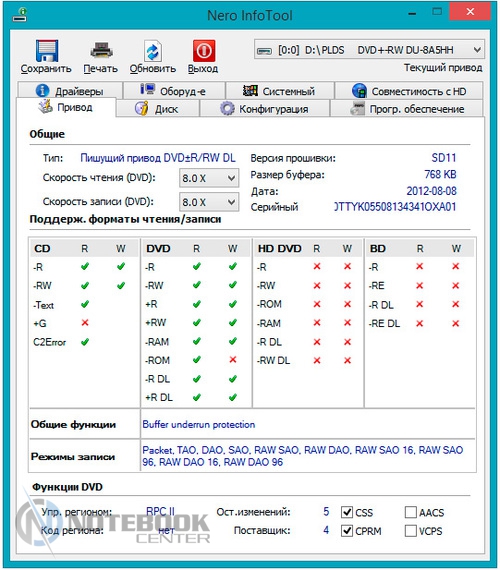Click the Драйверы info icon
500x570 pixels.
43,91
